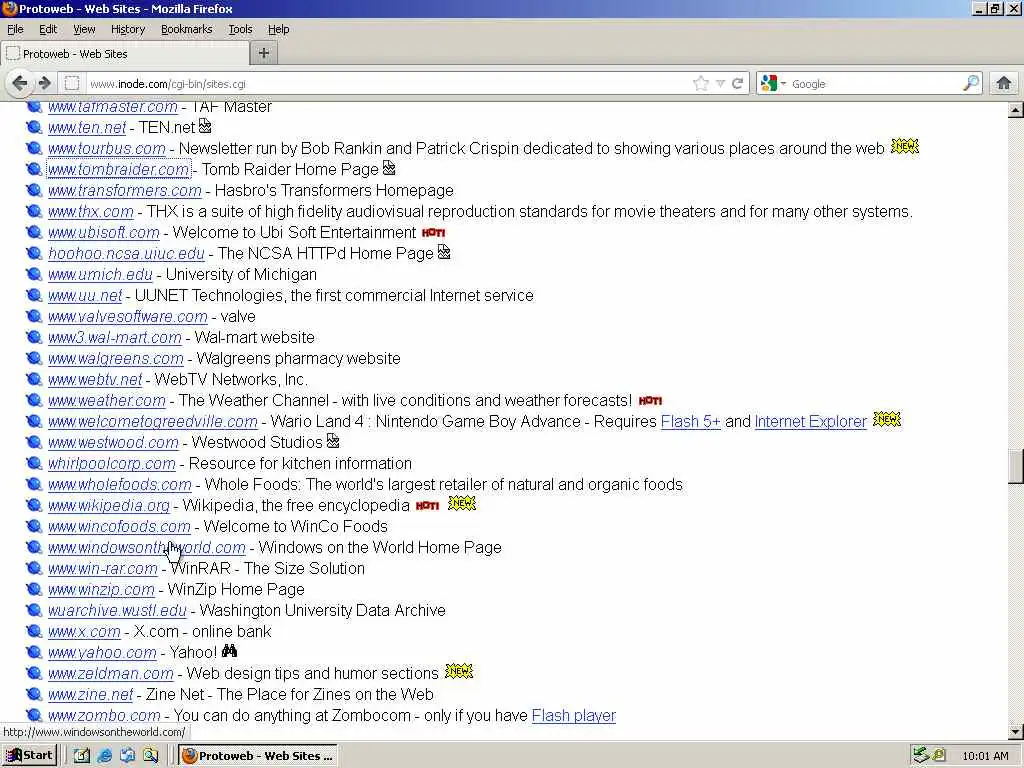
Task: Click the vertical scrollbar down arrow
Action: click(x=1016, y=732)
